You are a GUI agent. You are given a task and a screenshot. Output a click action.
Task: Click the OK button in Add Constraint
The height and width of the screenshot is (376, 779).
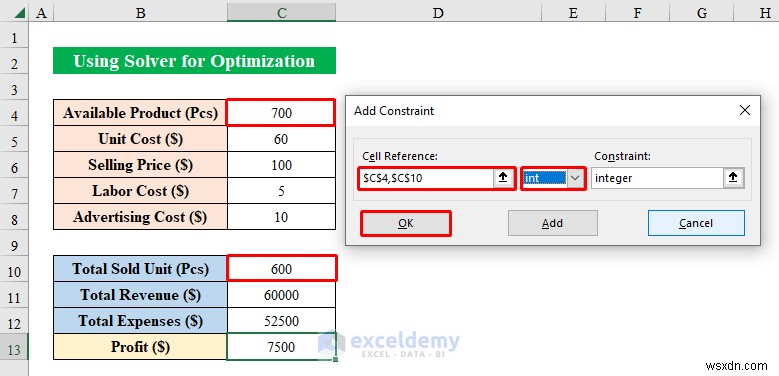pos(405,224)
